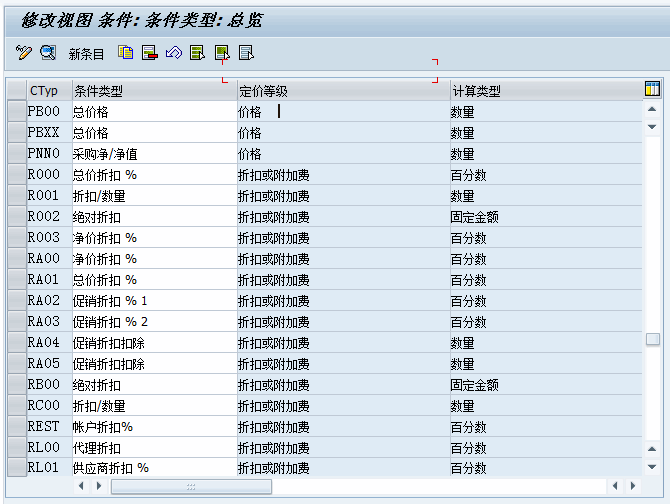Select all entries via the select-all icon

pos(197,53)
